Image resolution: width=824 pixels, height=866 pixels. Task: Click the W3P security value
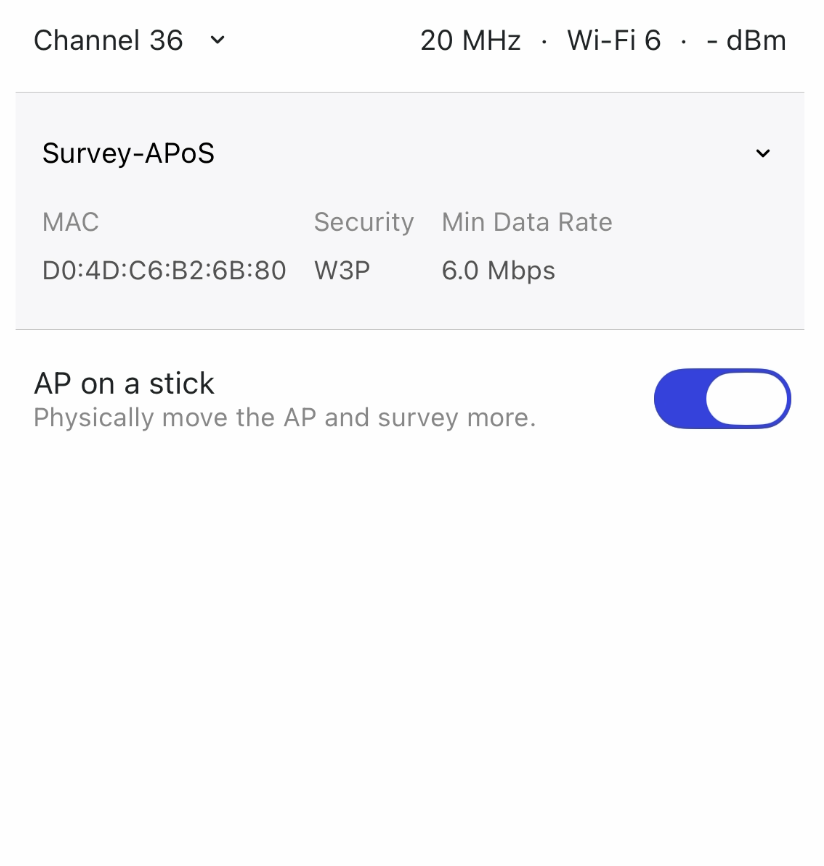pyautogui.click(x=342, y=271)
